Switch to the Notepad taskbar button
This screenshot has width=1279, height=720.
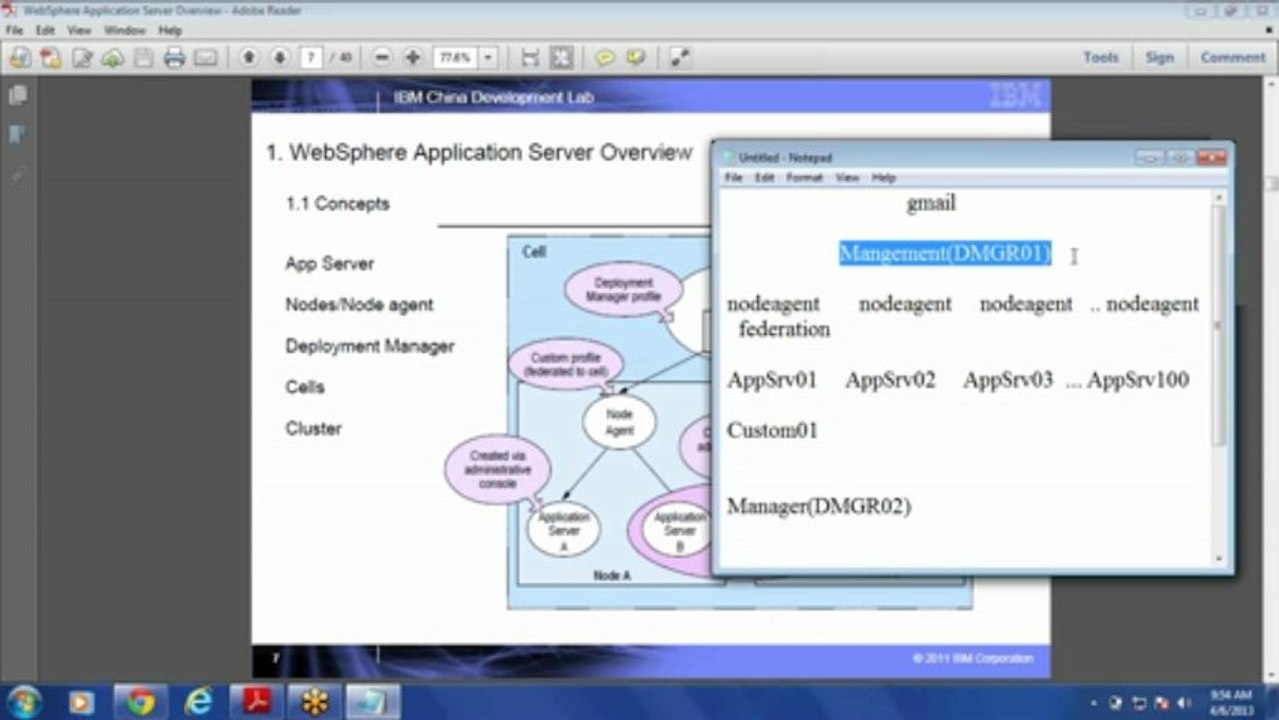(373, 702)
